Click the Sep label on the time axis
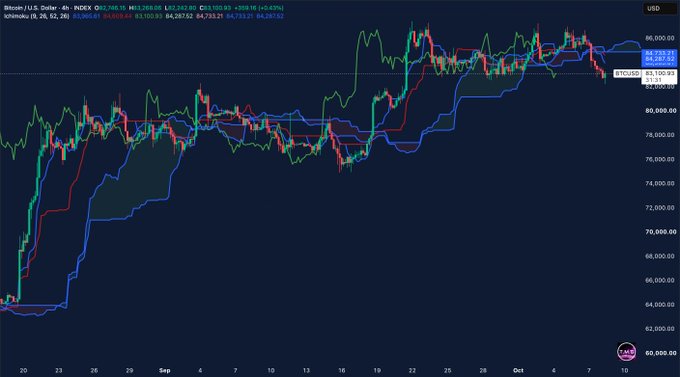This screenshot has width=680, height=377. [x=164, y=370]
